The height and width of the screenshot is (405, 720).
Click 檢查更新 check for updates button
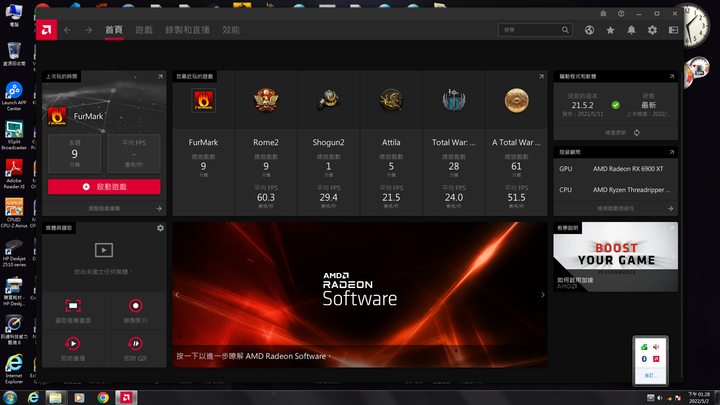pyautogui.click(x=622, y=133)
